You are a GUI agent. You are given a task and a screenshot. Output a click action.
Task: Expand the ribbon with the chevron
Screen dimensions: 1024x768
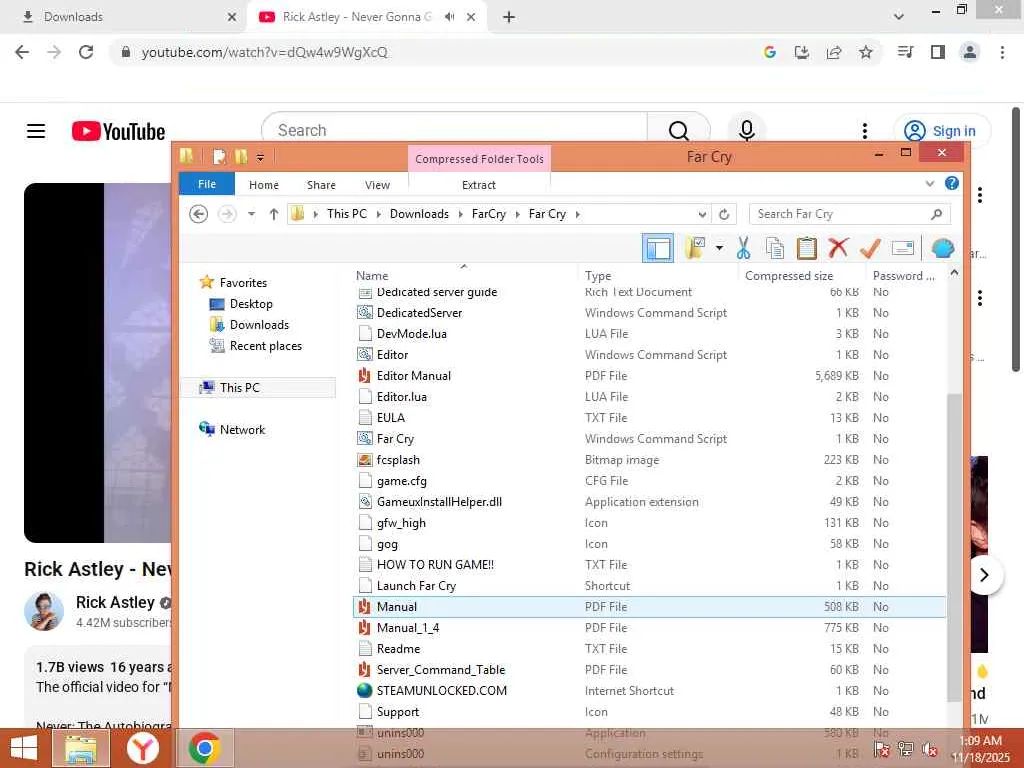930,184
